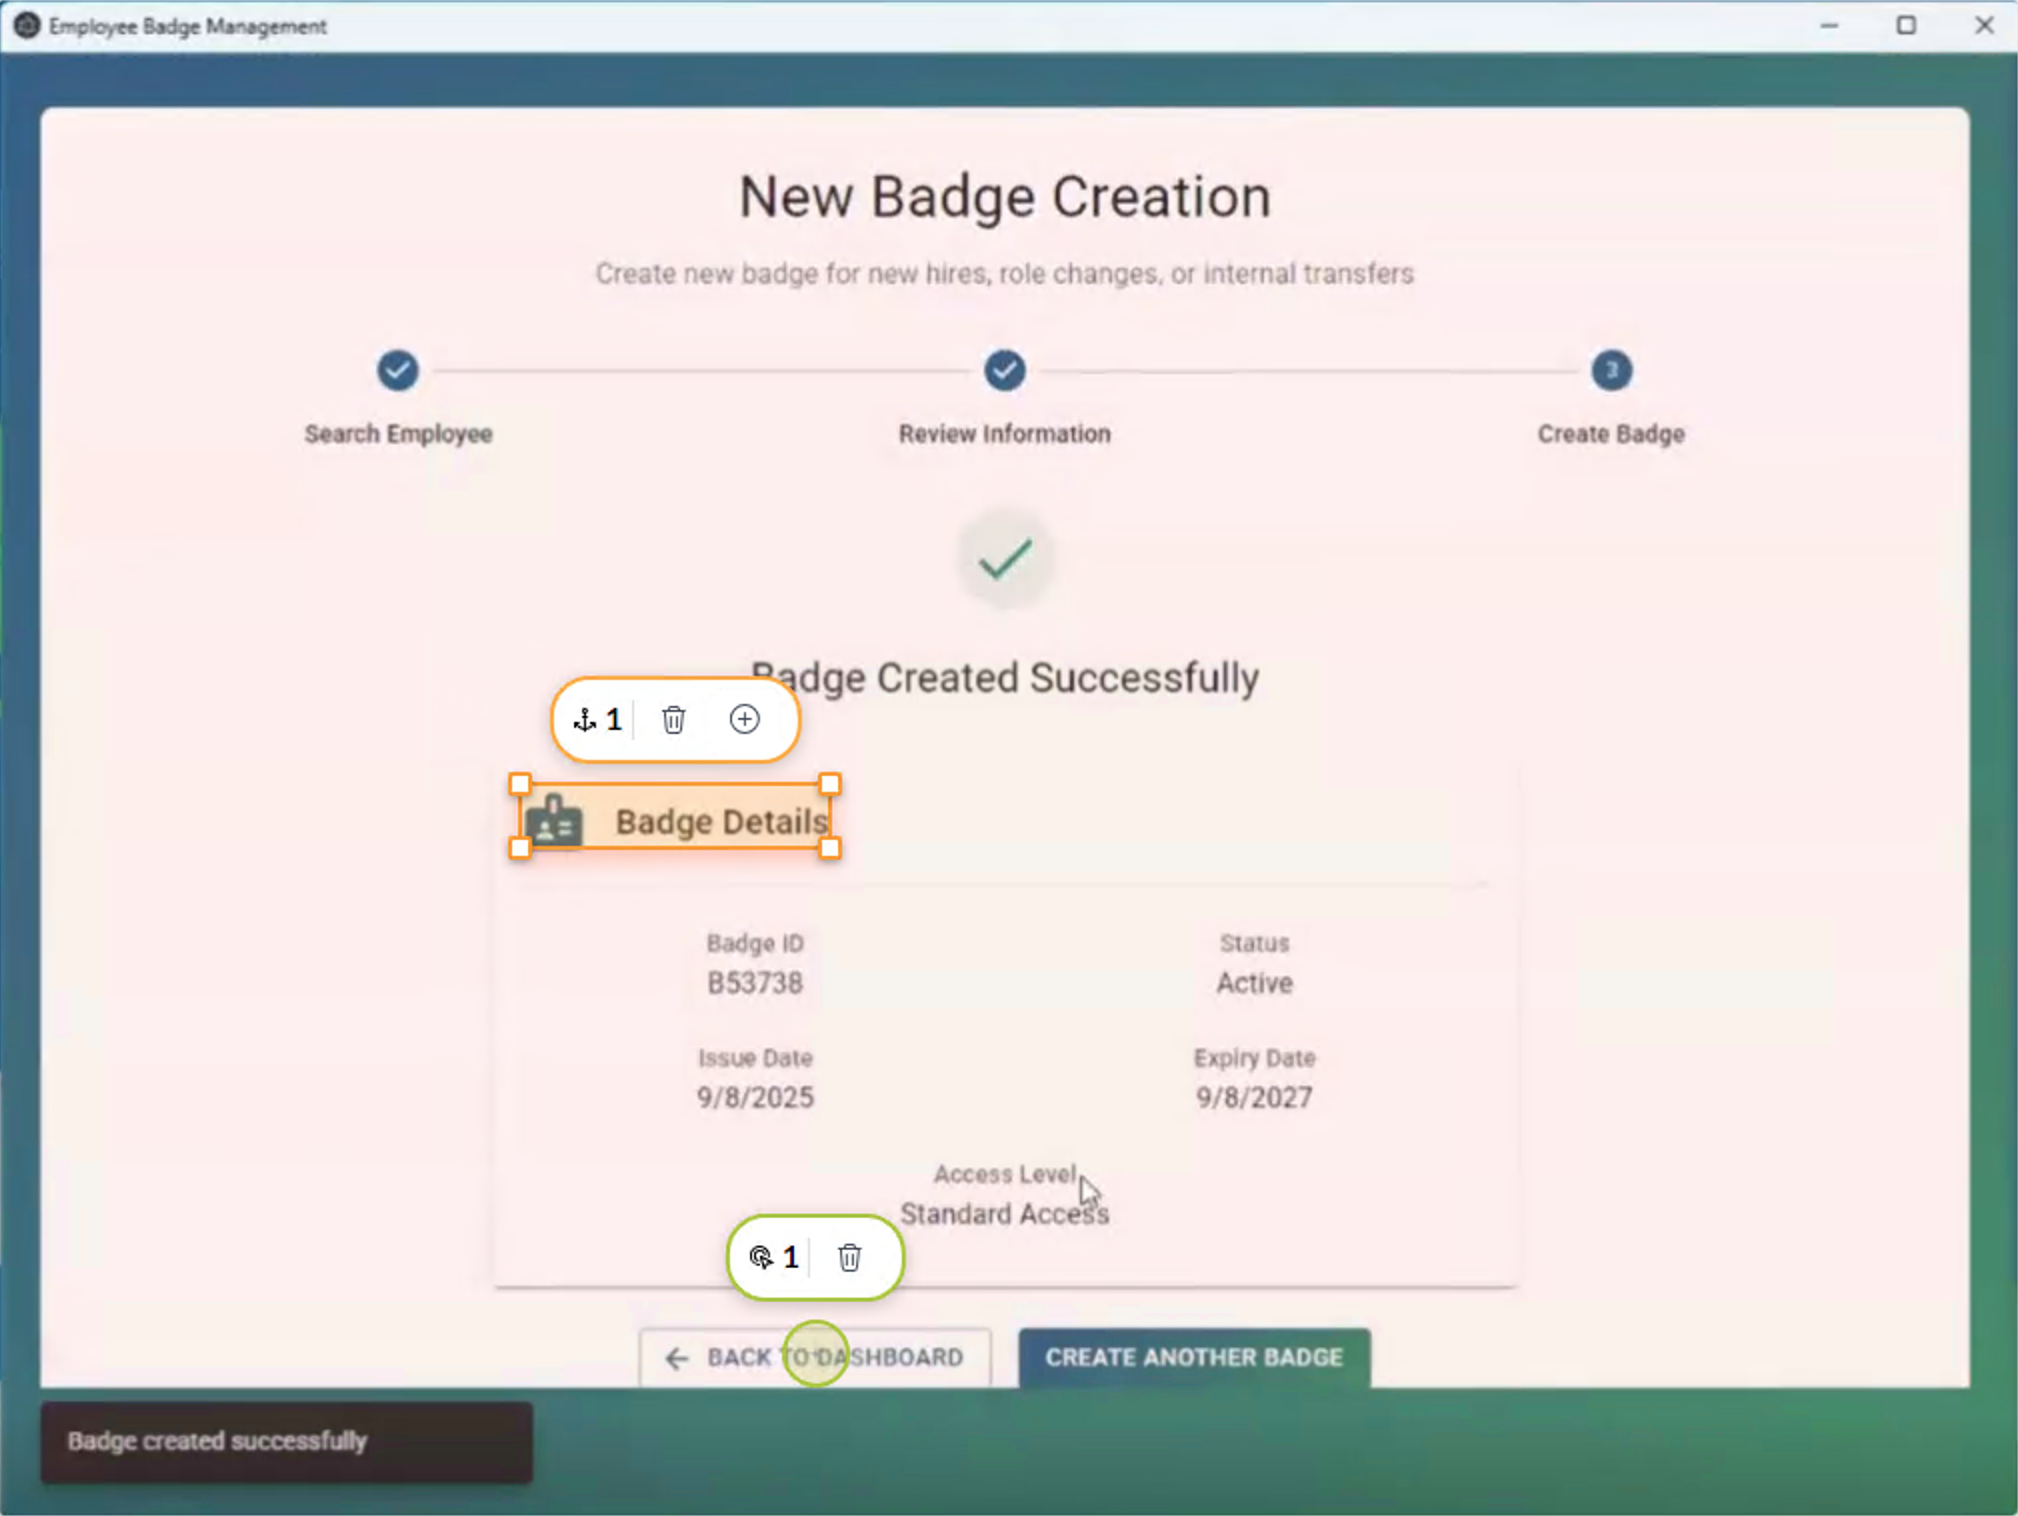
Task: Click the click-step 1 cursor icon
Action: [761, 1257]
